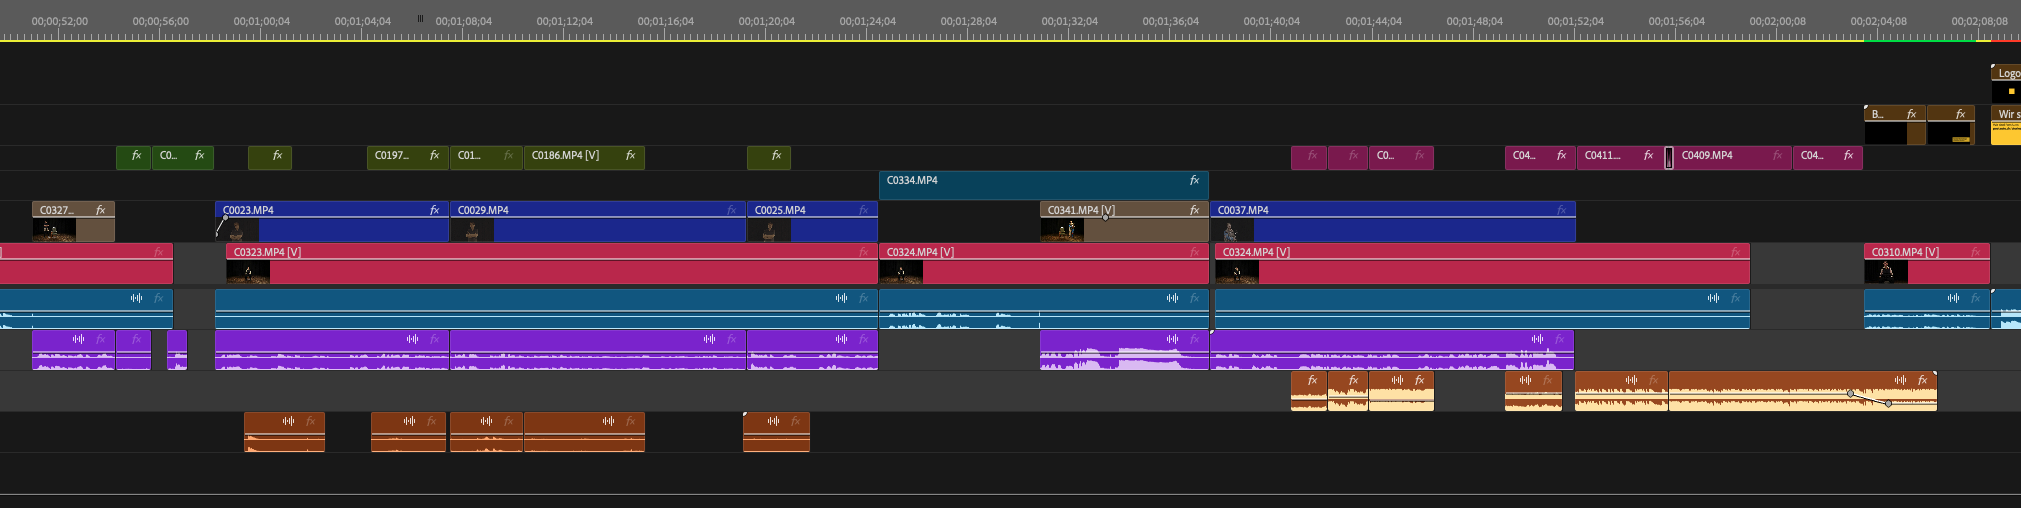Click the fx badge on the C0341.MP4 [V] clip

coord(1194,210)
